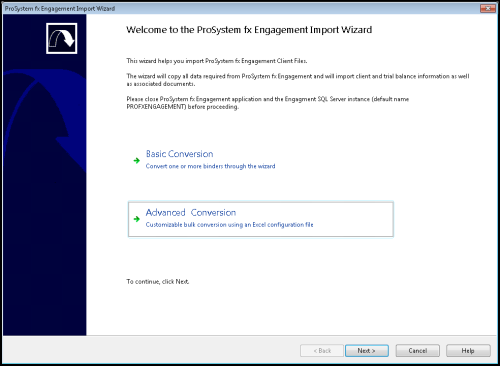The width and height of the screenshot is (500, 366).
Task: Select 'Convert one or more binders' description
Action: pyautogui.click(x=210, y=166)
